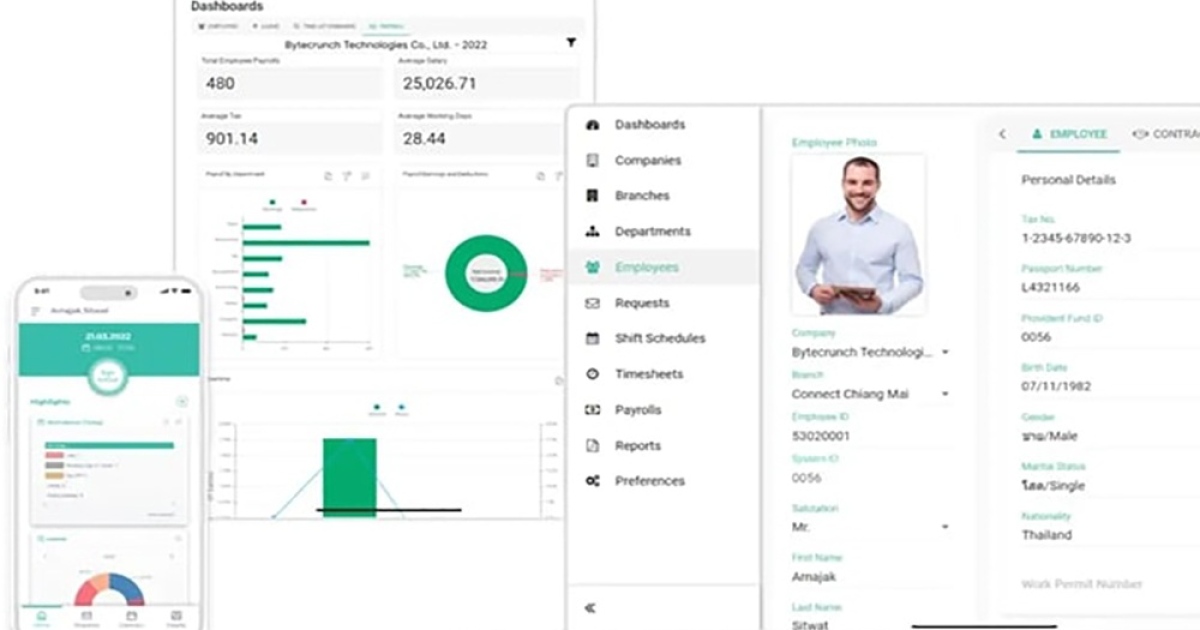Click the Requests envelope icon
1200x630 pixels.
(x=592, y=303)
